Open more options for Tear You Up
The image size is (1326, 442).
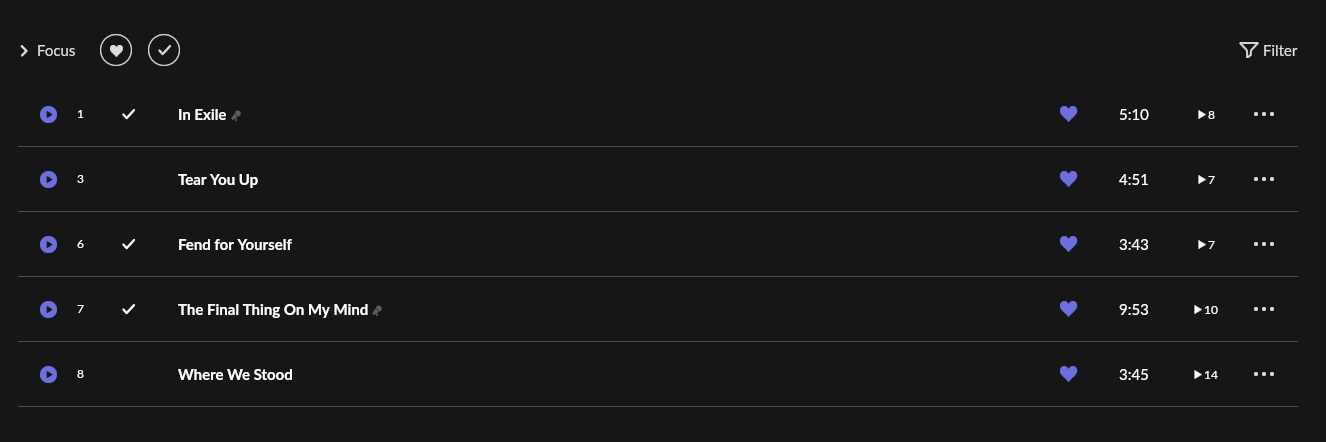pyautogui.click(x=1264, y=179)
